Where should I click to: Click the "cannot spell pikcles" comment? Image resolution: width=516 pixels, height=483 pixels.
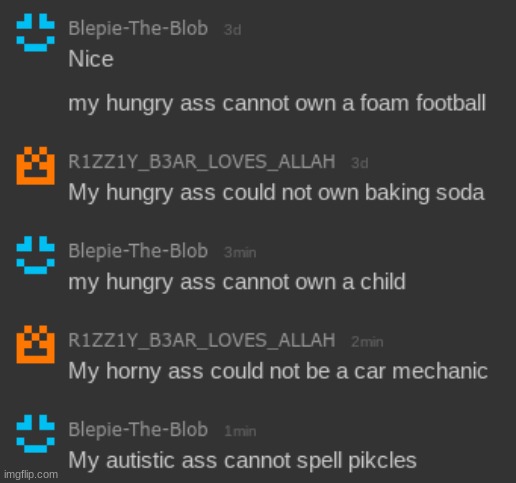click(242, 461)
